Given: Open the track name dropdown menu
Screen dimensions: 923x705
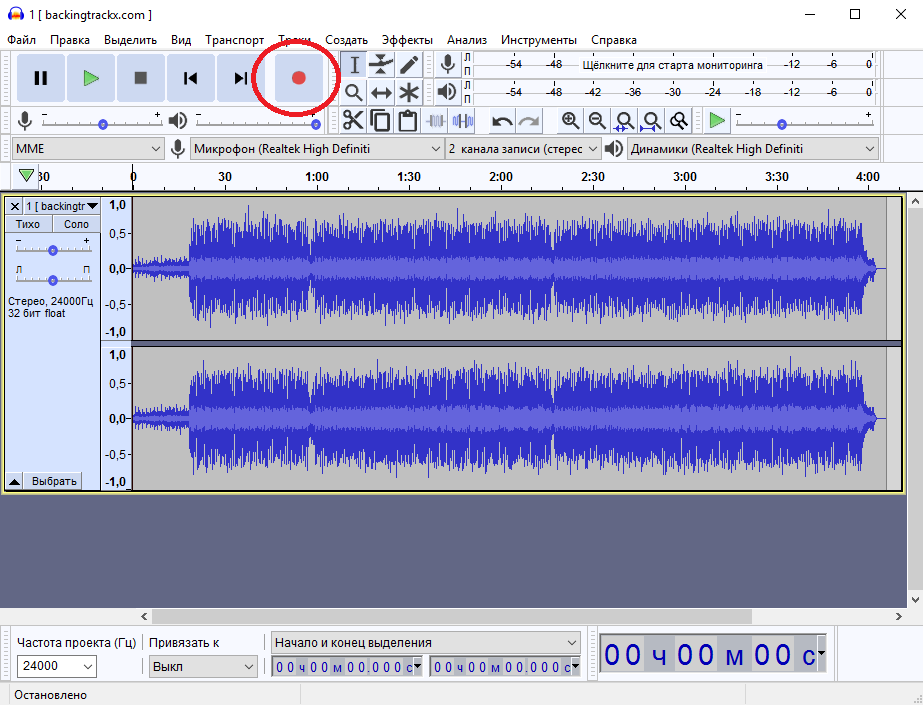Looking at the screenshot, I should 62,207.
